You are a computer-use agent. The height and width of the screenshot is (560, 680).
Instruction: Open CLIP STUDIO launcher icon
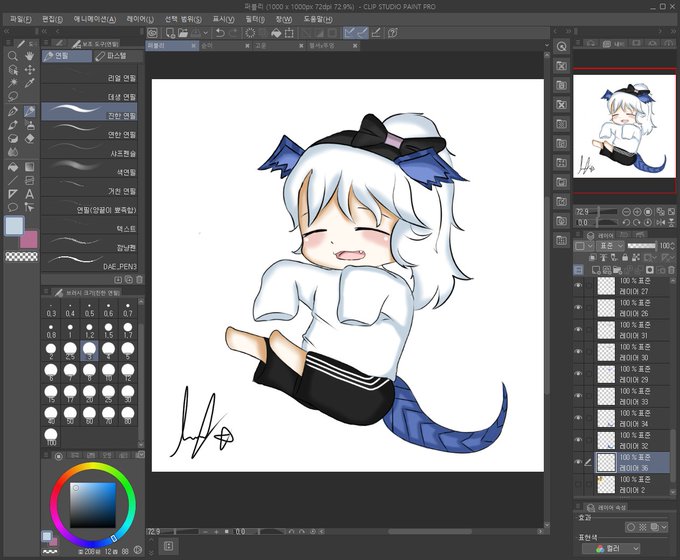152,33
